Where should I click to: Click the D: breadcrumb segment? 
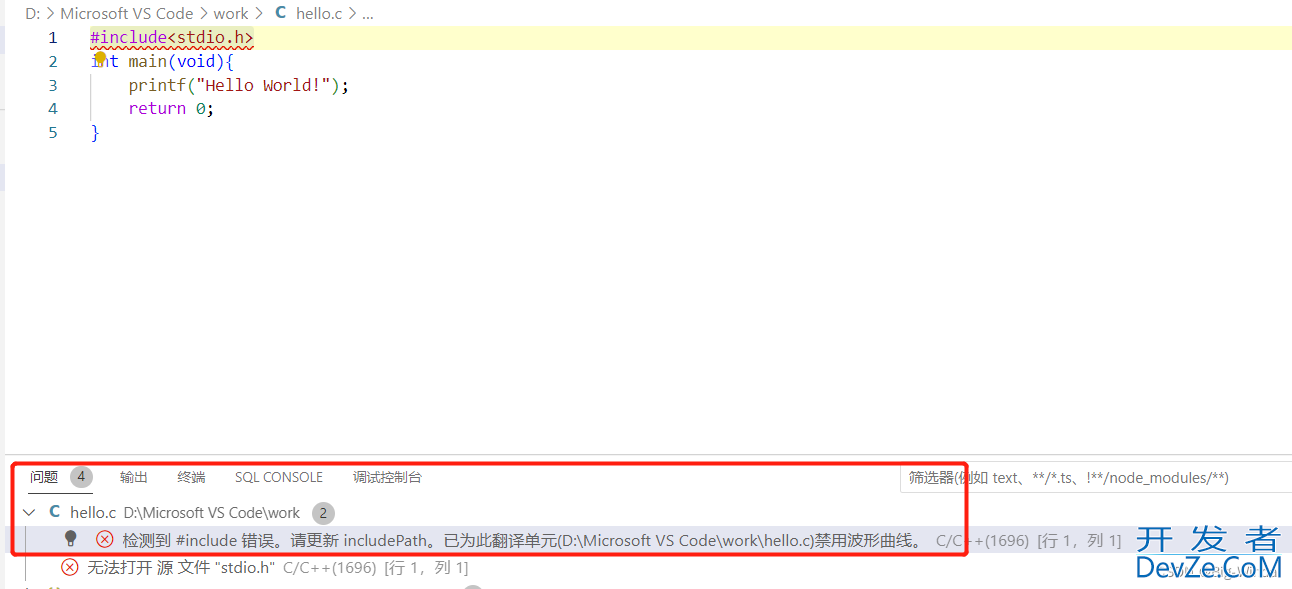pos(32,13)
